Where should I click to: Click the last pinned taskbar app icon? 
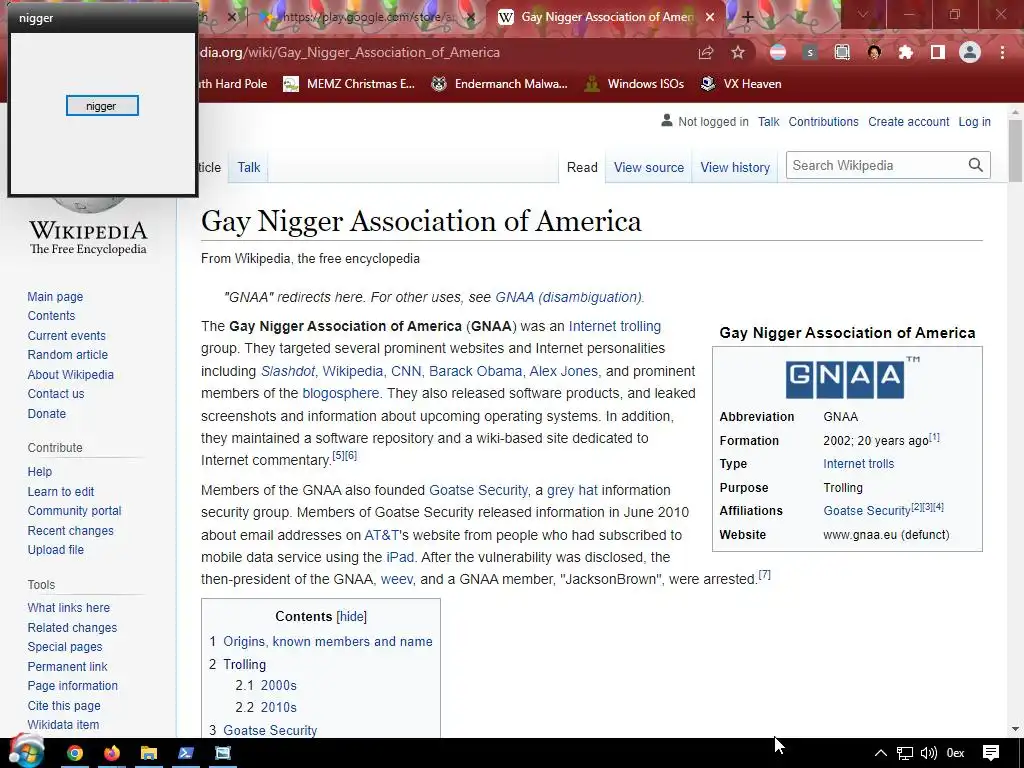point(223,753)
